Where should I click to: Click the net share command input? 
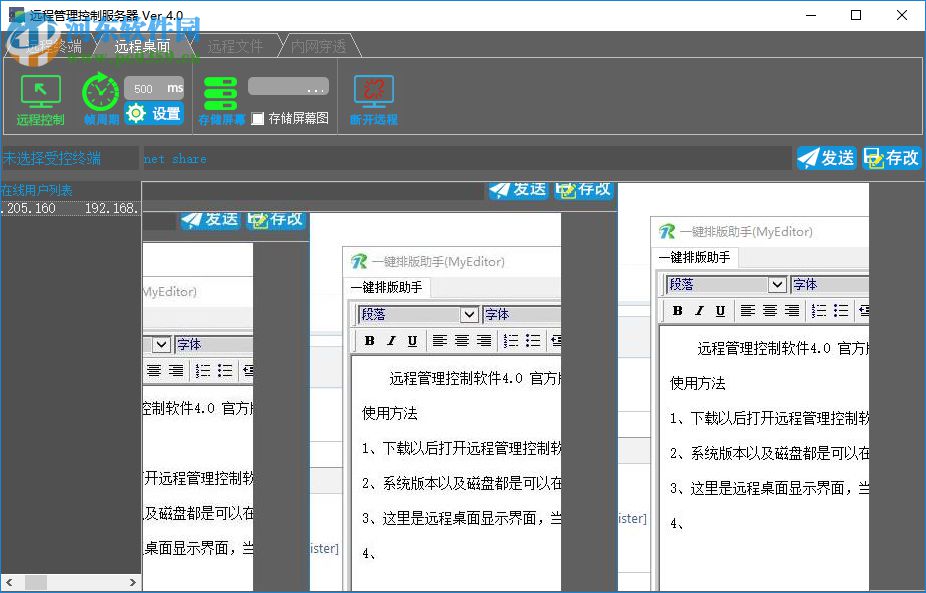(467, 158)
